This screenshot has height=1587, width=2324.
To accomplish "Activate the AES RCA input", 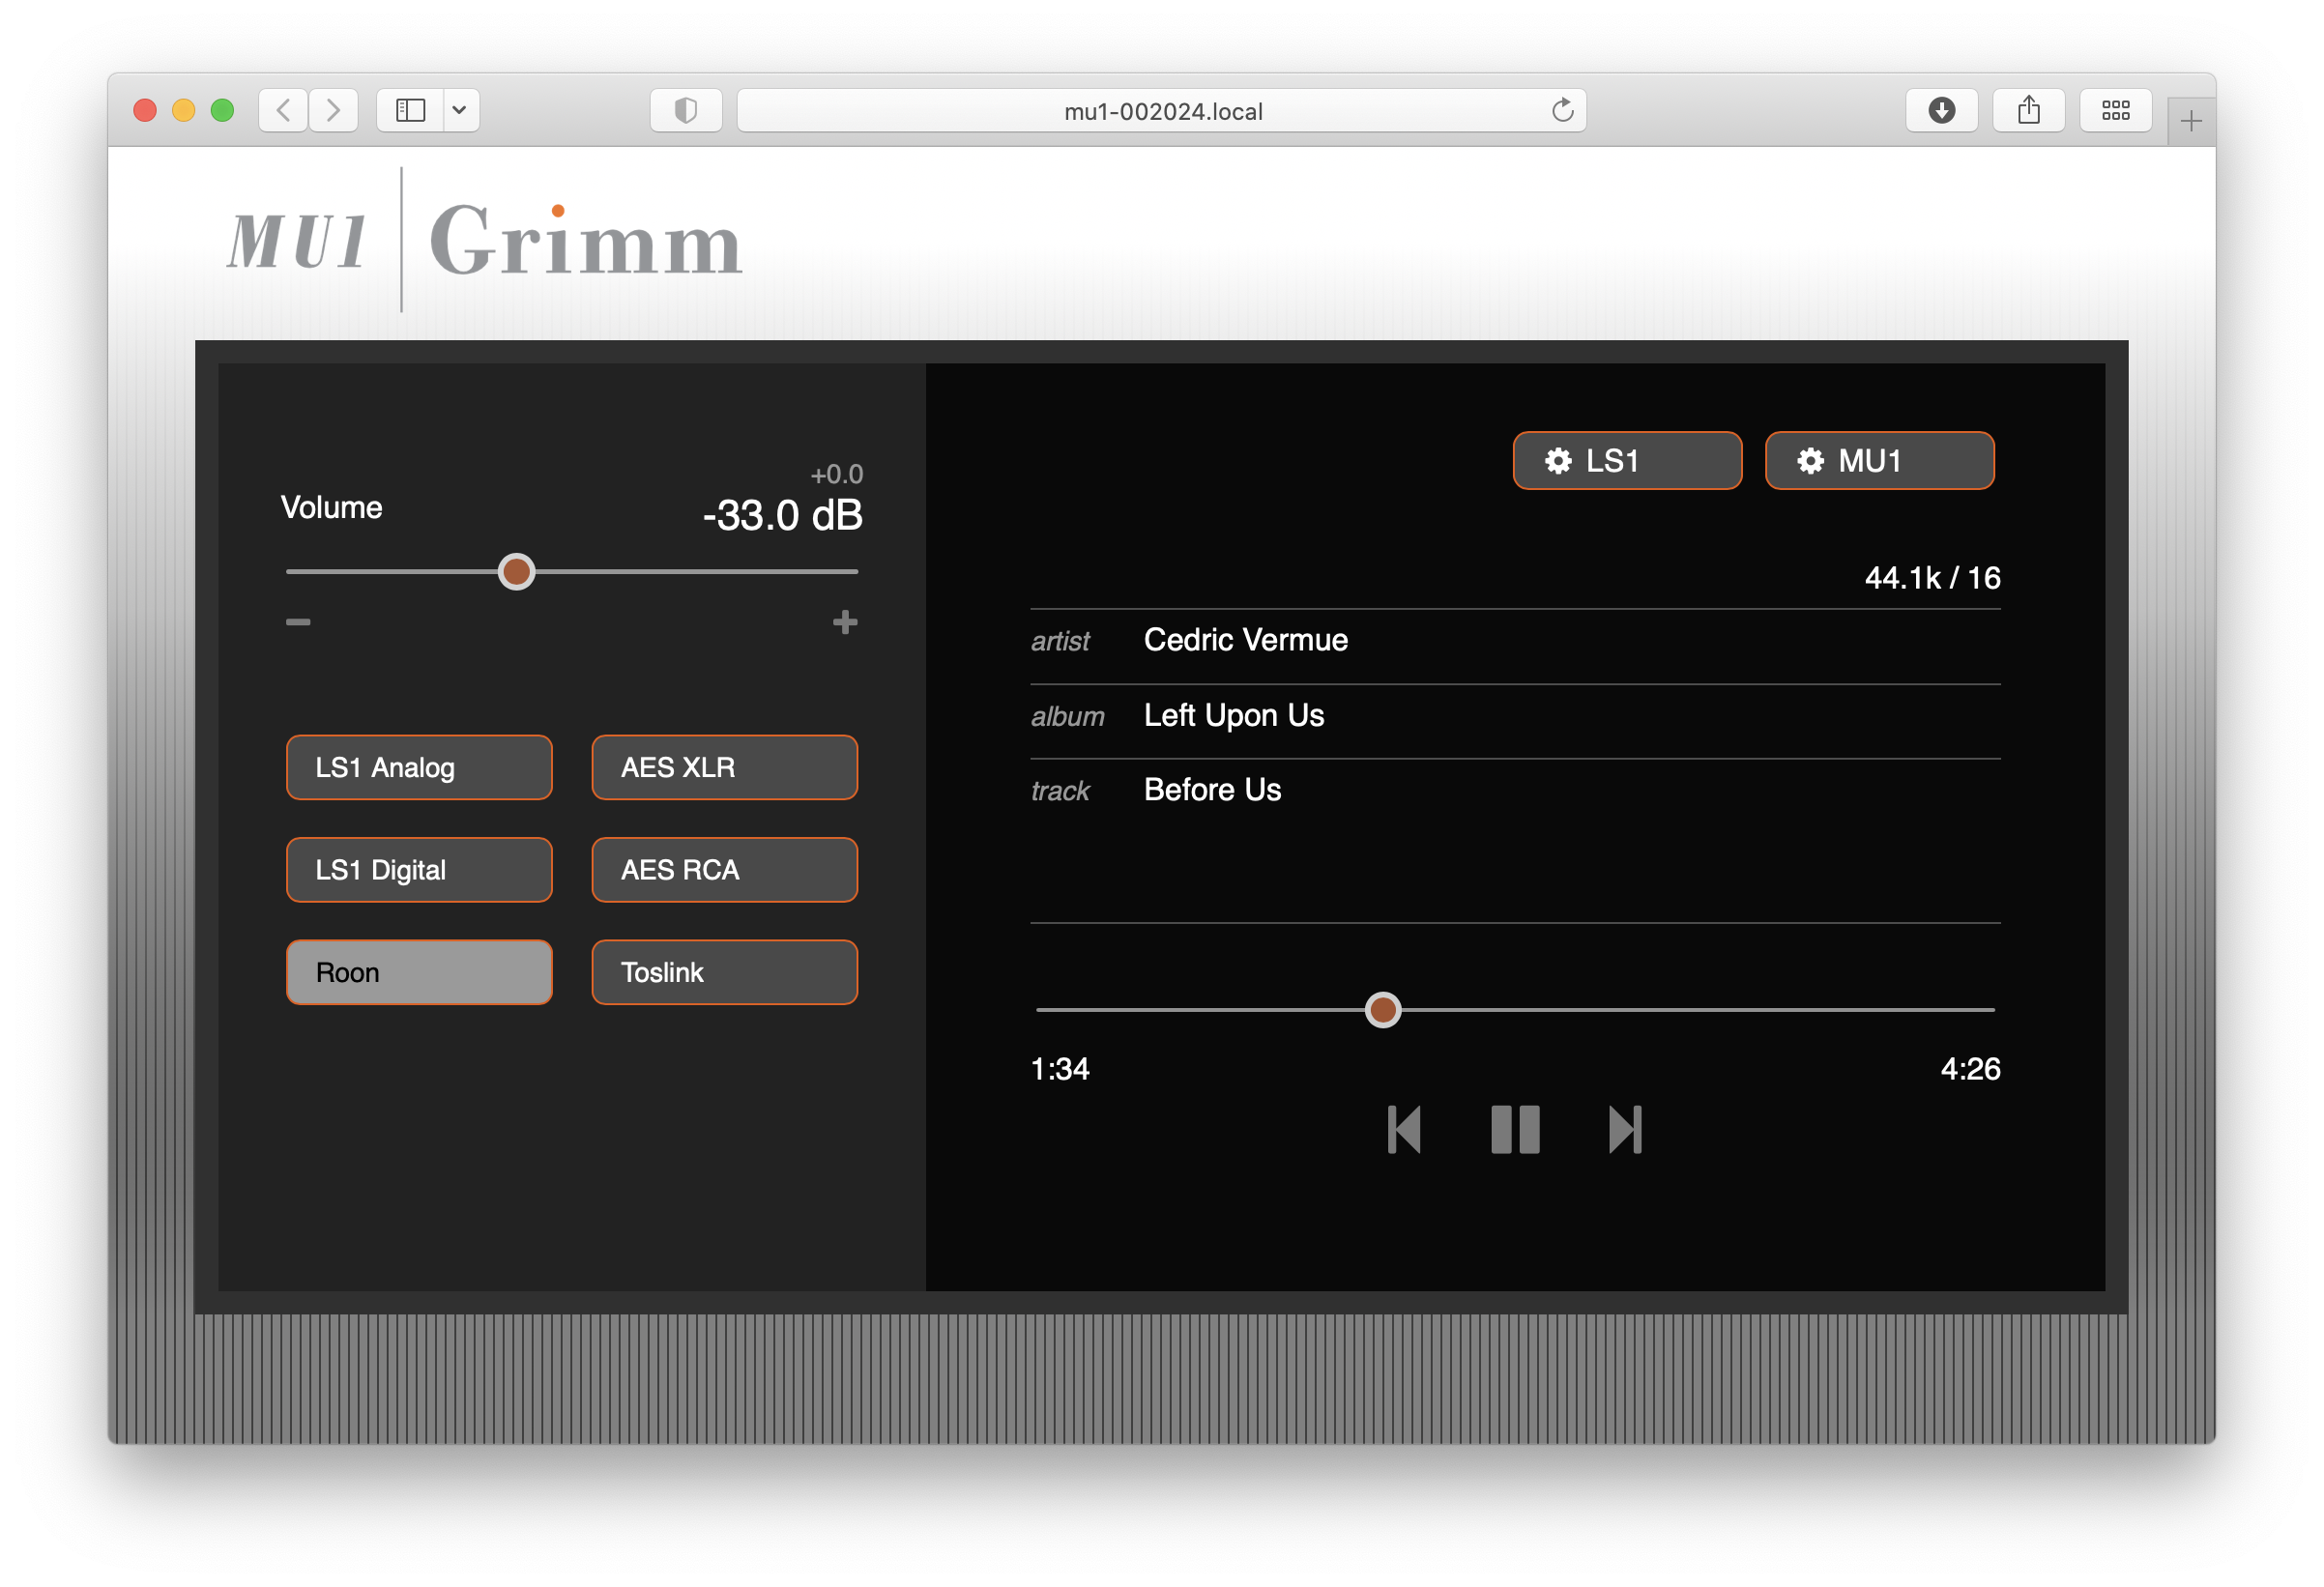I will [x=724, y=869].
